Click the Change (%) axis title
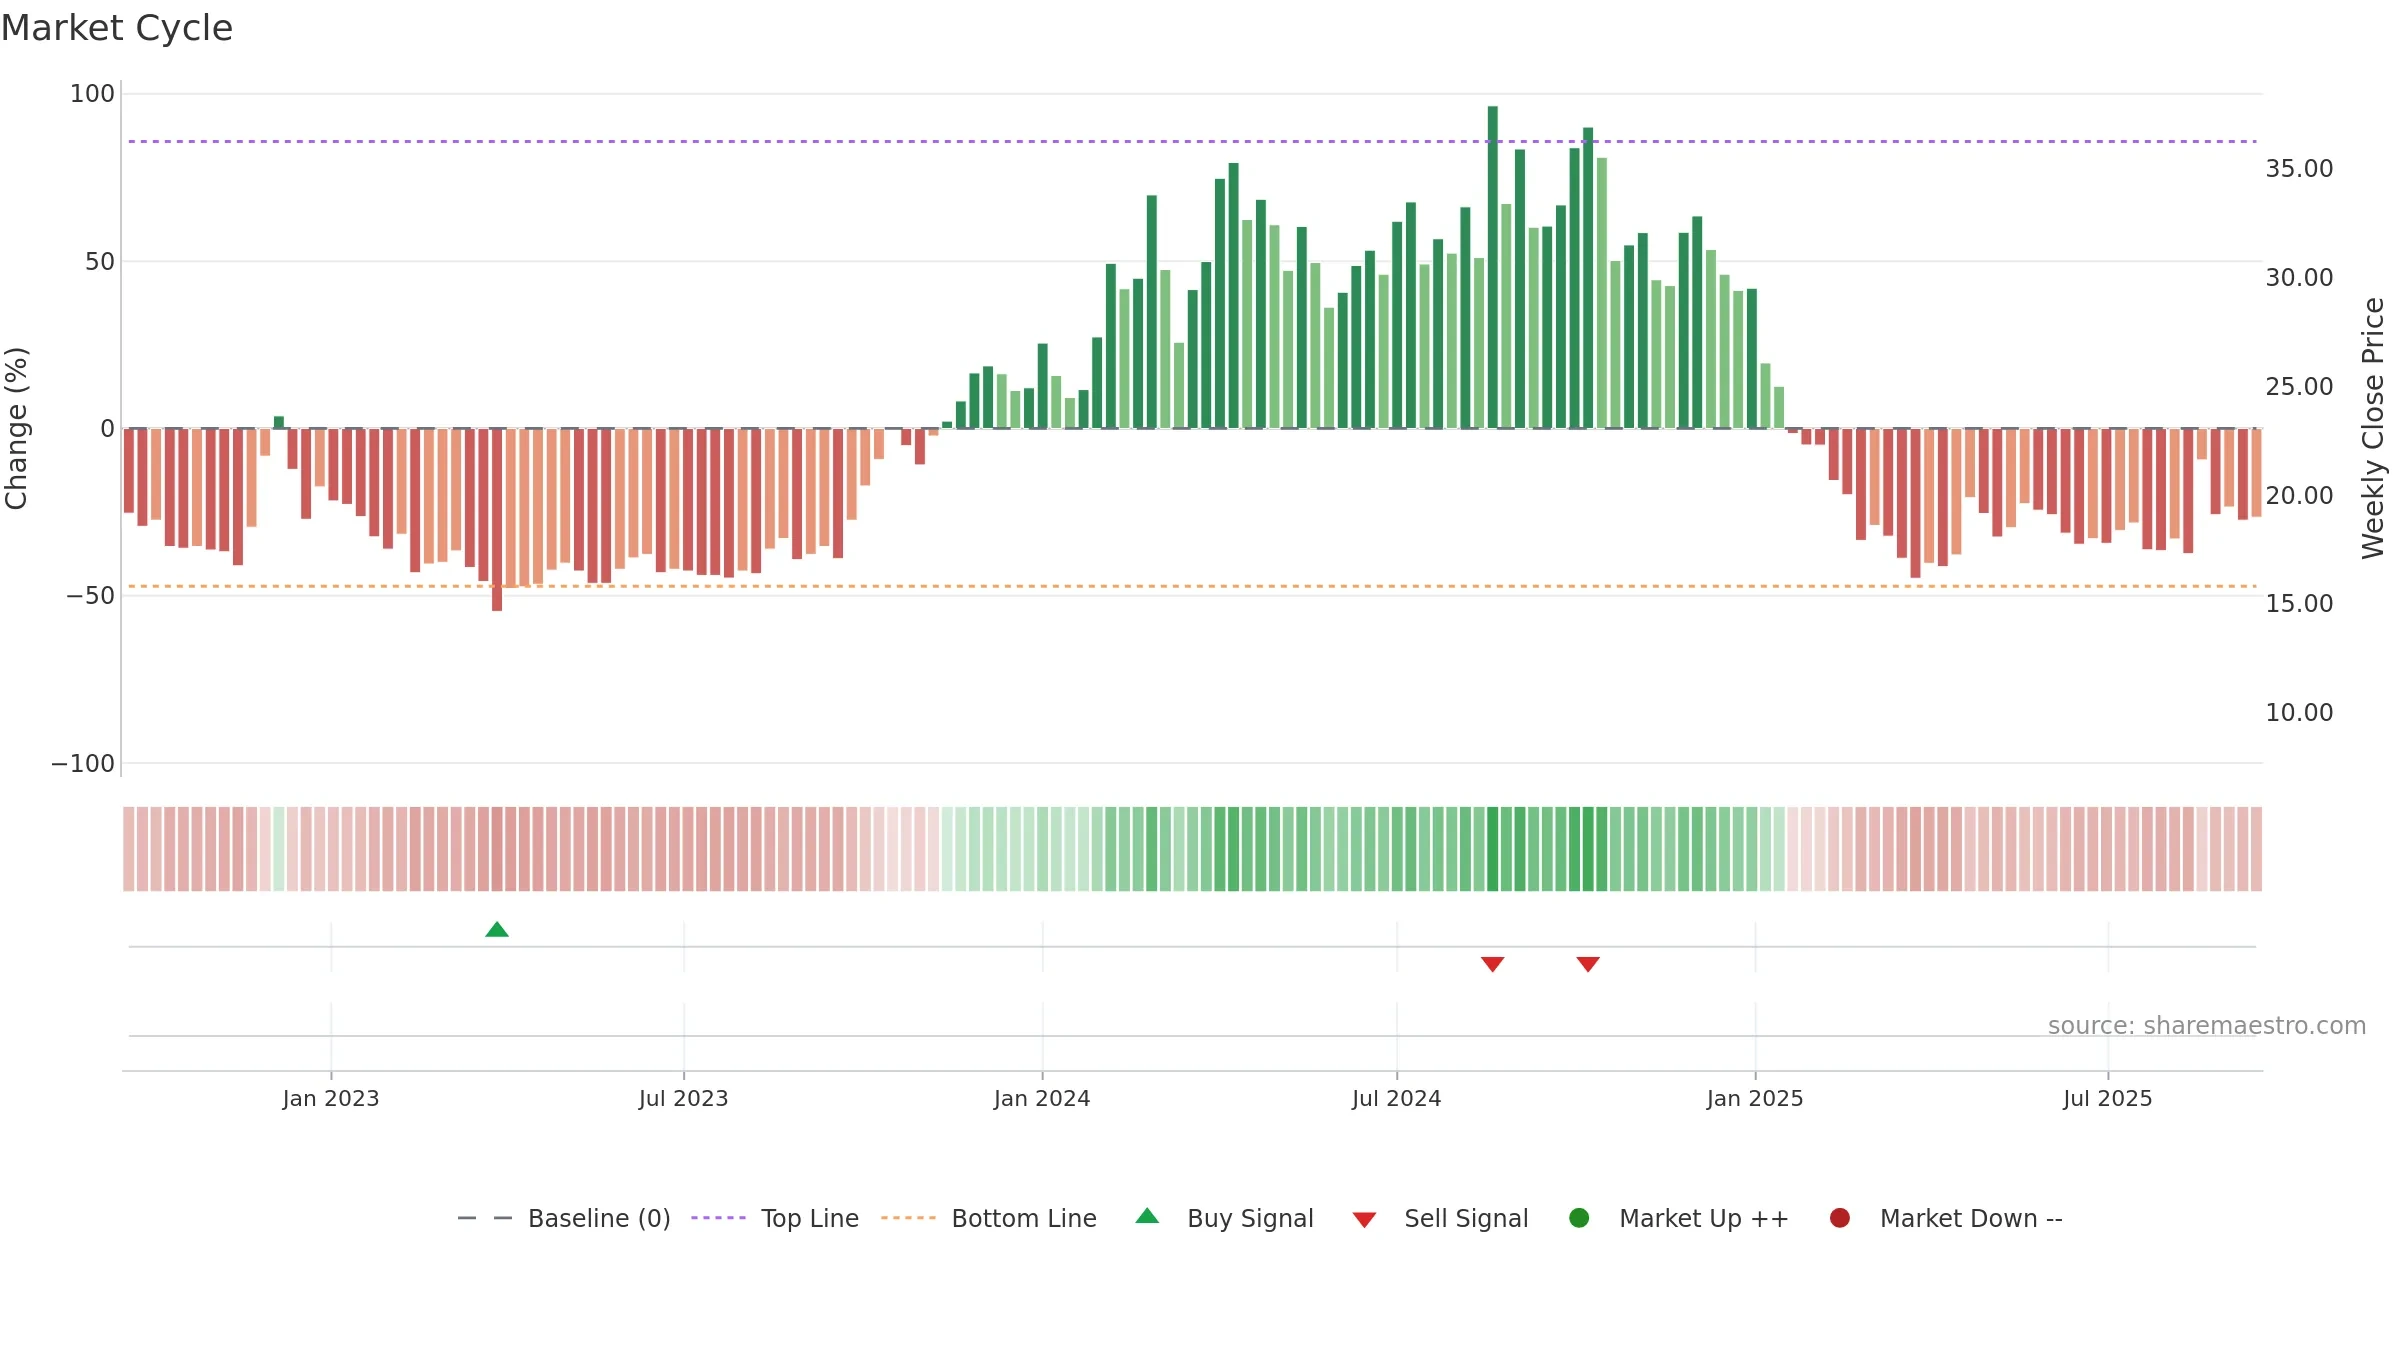The image size is (2400, 1350). click(17, 428)
